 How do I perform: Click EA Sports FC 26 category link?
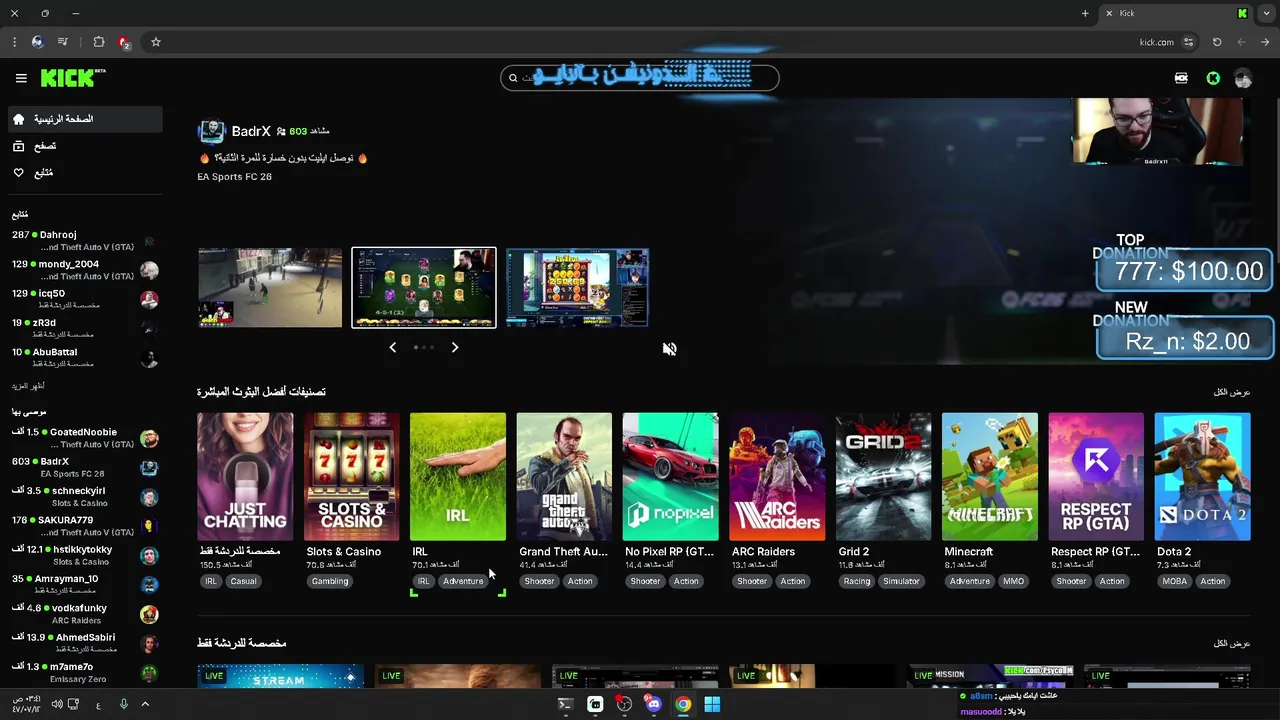pos(234,177)
